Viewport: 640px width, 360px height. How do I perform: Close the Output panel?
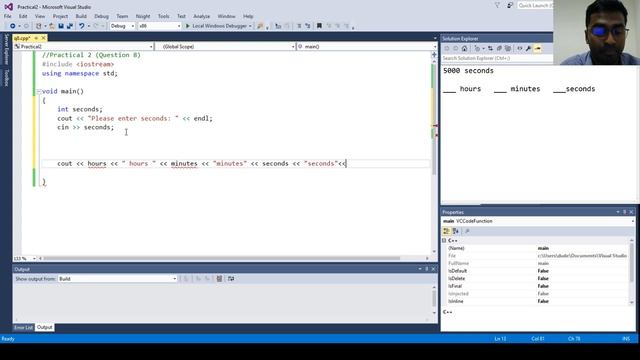point(433,269)
